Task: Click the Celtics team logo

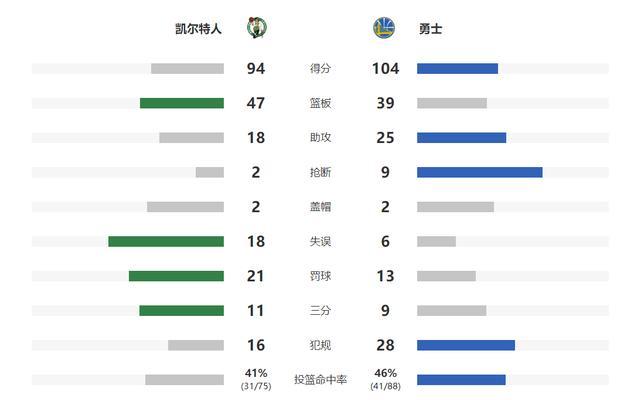Action: tap(257, 28)
